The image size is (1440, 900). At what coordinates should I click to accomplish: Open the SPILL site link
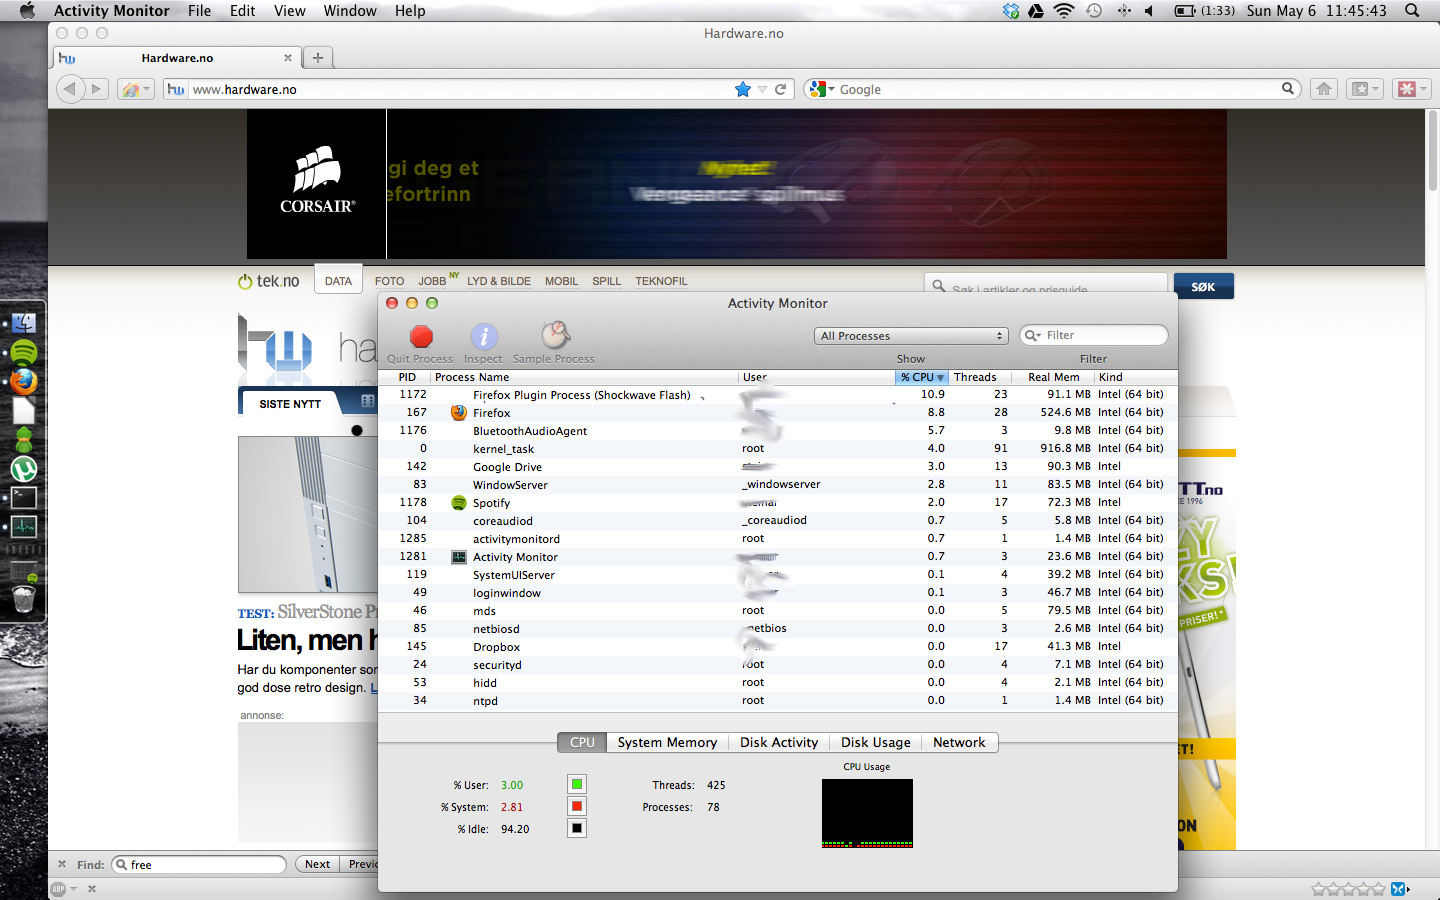pos(607,281)
